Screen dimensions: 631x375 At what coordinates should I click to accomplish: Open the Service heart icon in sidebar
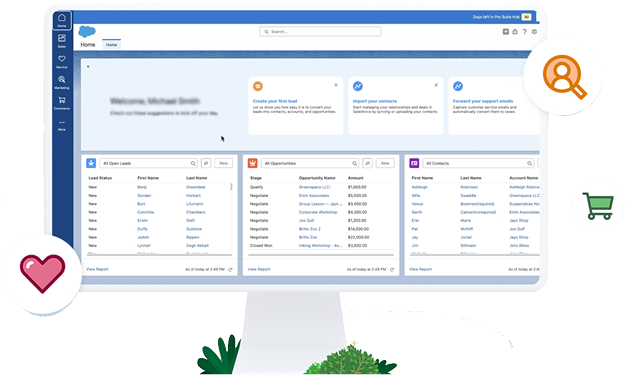click(x=62, y=61)
